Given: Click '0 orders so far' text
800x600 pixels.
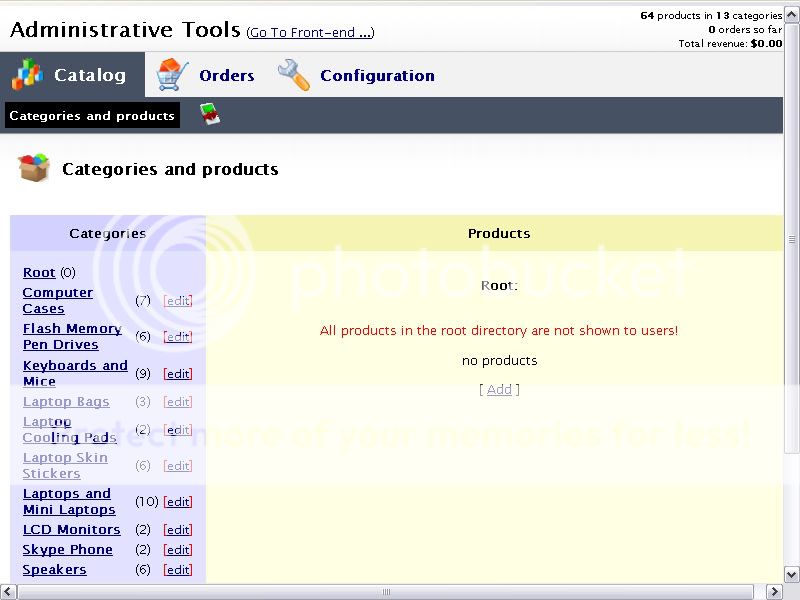Looking at the screenshot, I should 745,30.
